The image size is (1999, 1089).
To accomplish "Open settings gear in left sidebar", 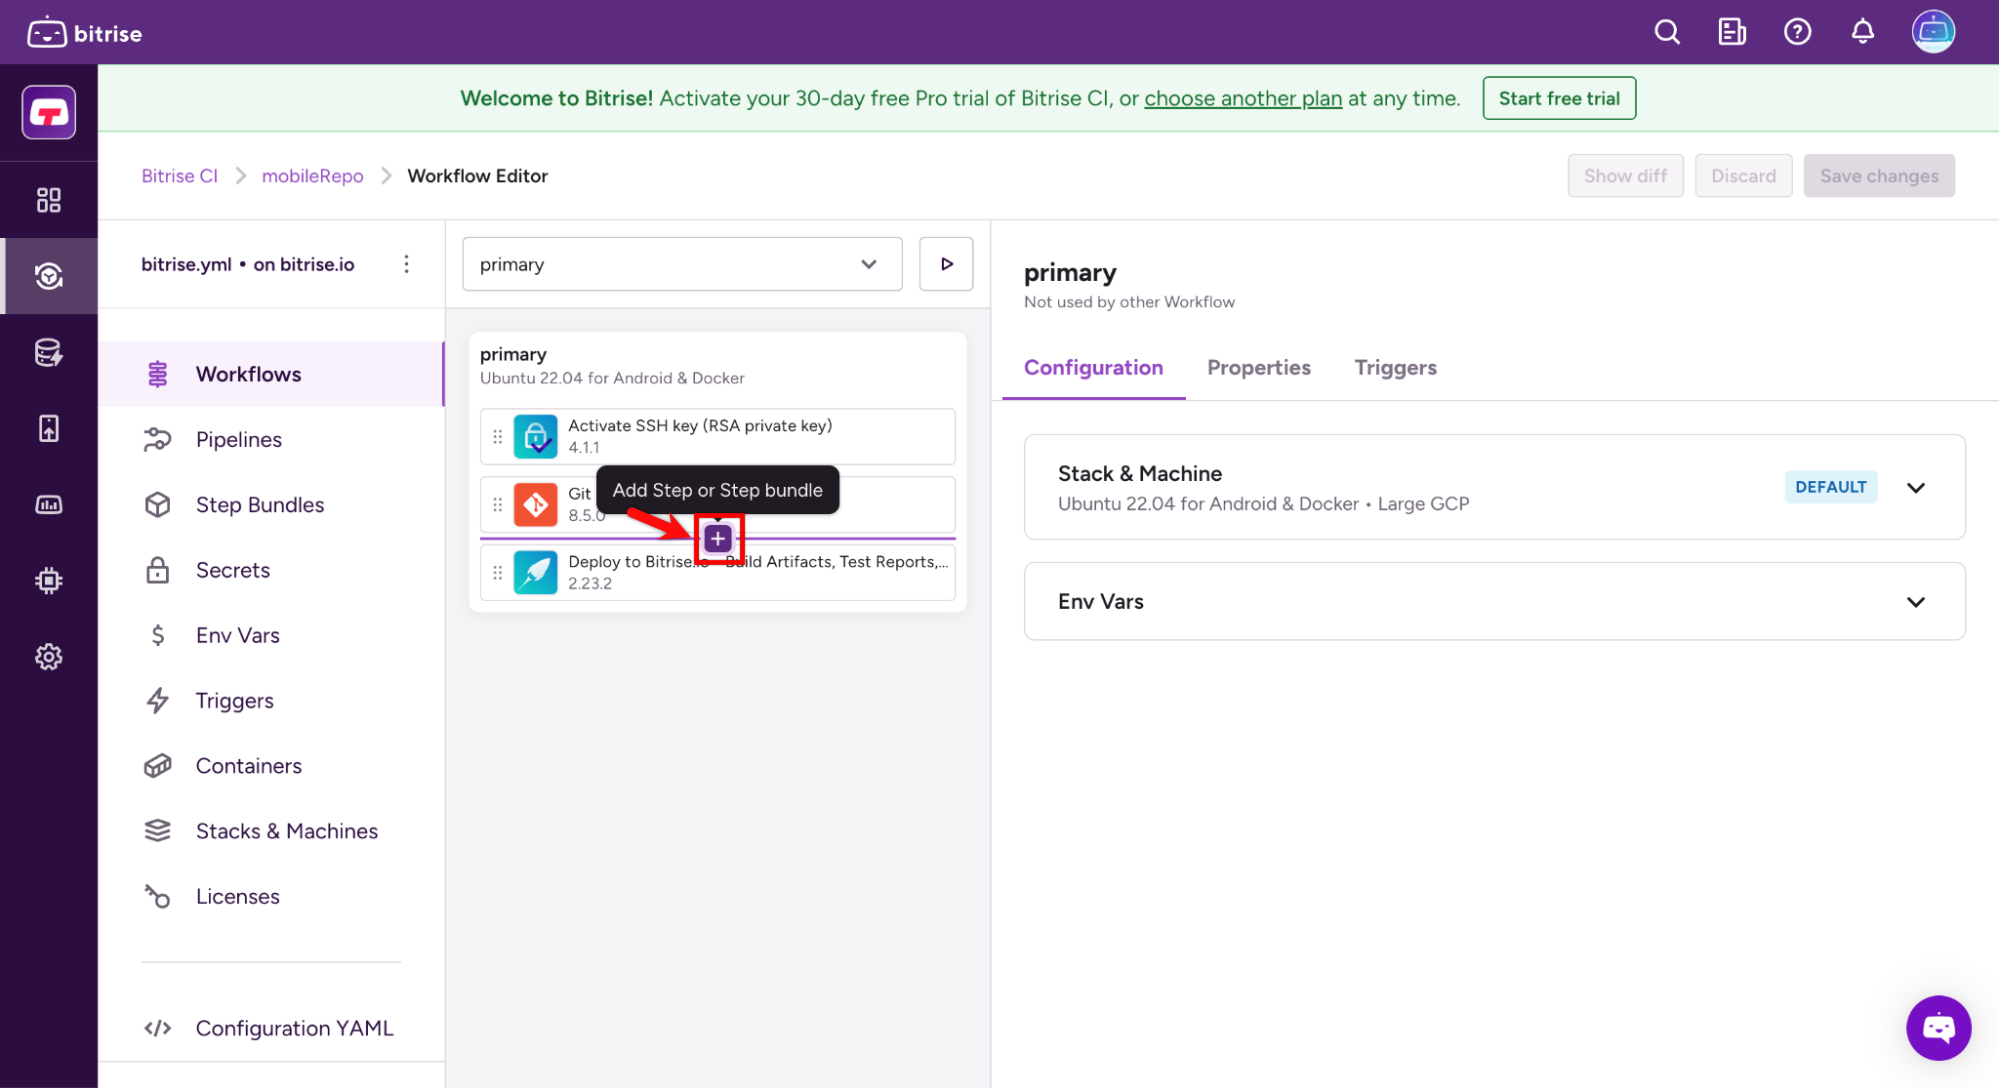I will tap(49, 657).
